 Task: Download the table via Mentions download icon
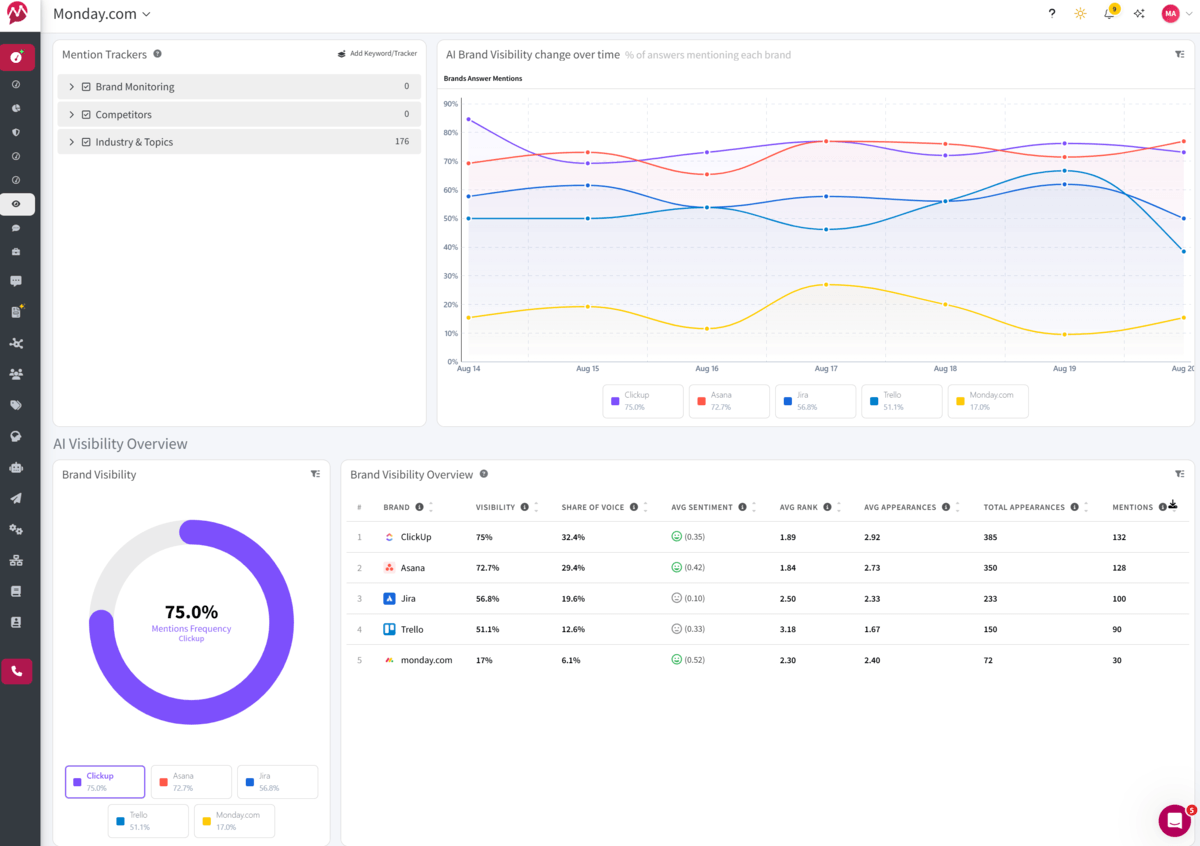(x=1173, y=506)
